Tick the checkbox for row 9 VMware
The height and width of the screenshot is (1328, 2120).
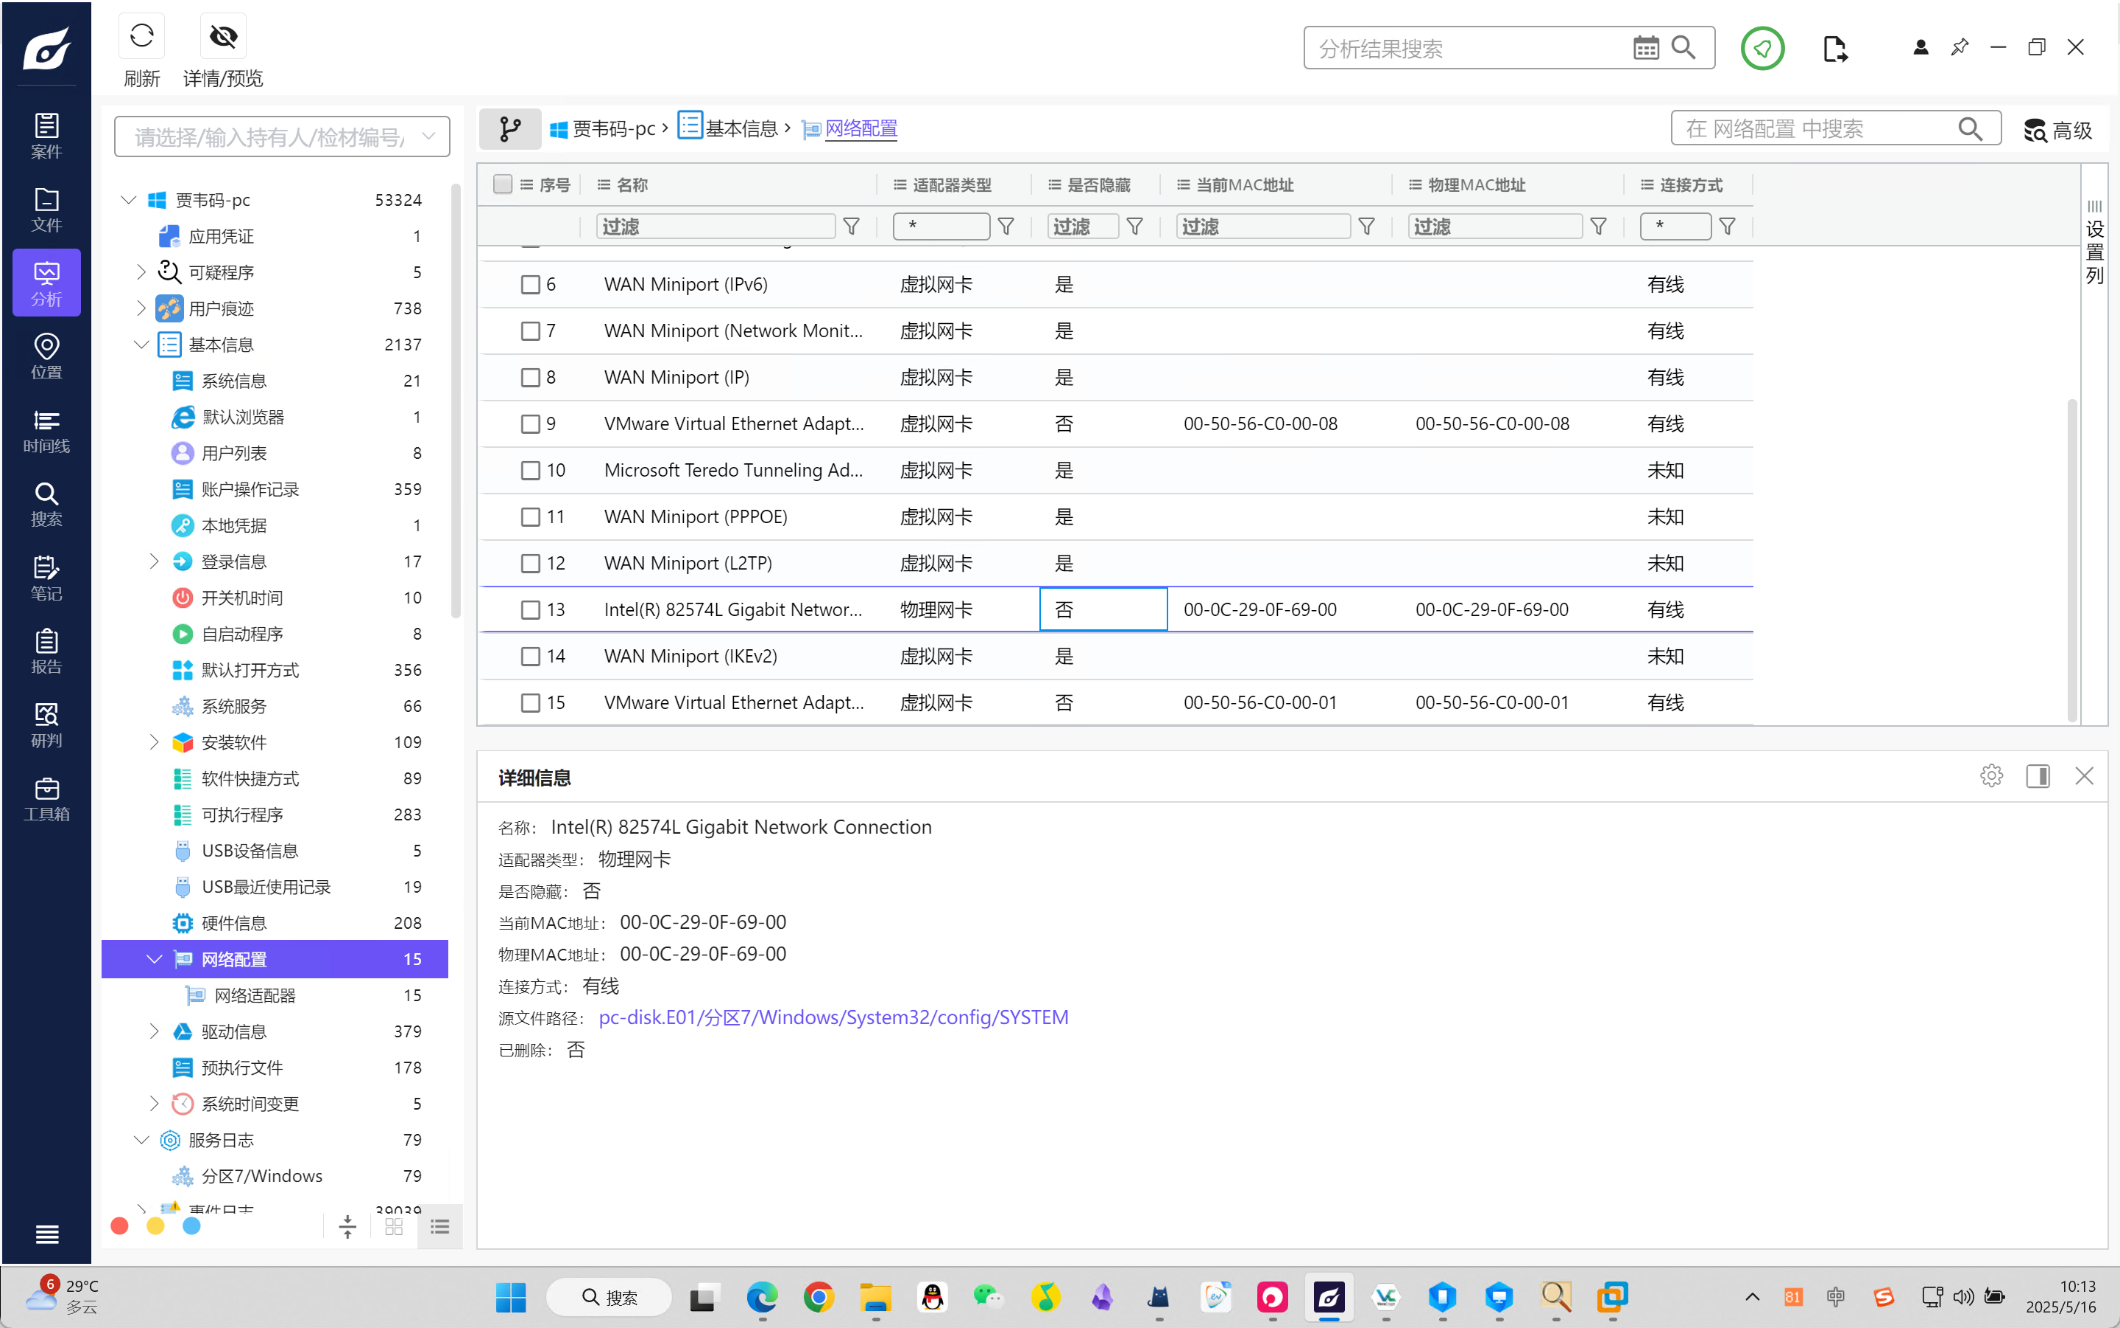point(530,424)
